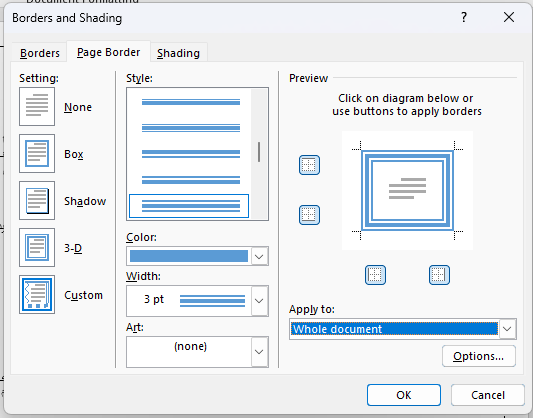This screenshot has width=533, height=418.
Task: Open the Art dropdown arrow
Action: tap(259, 352)
